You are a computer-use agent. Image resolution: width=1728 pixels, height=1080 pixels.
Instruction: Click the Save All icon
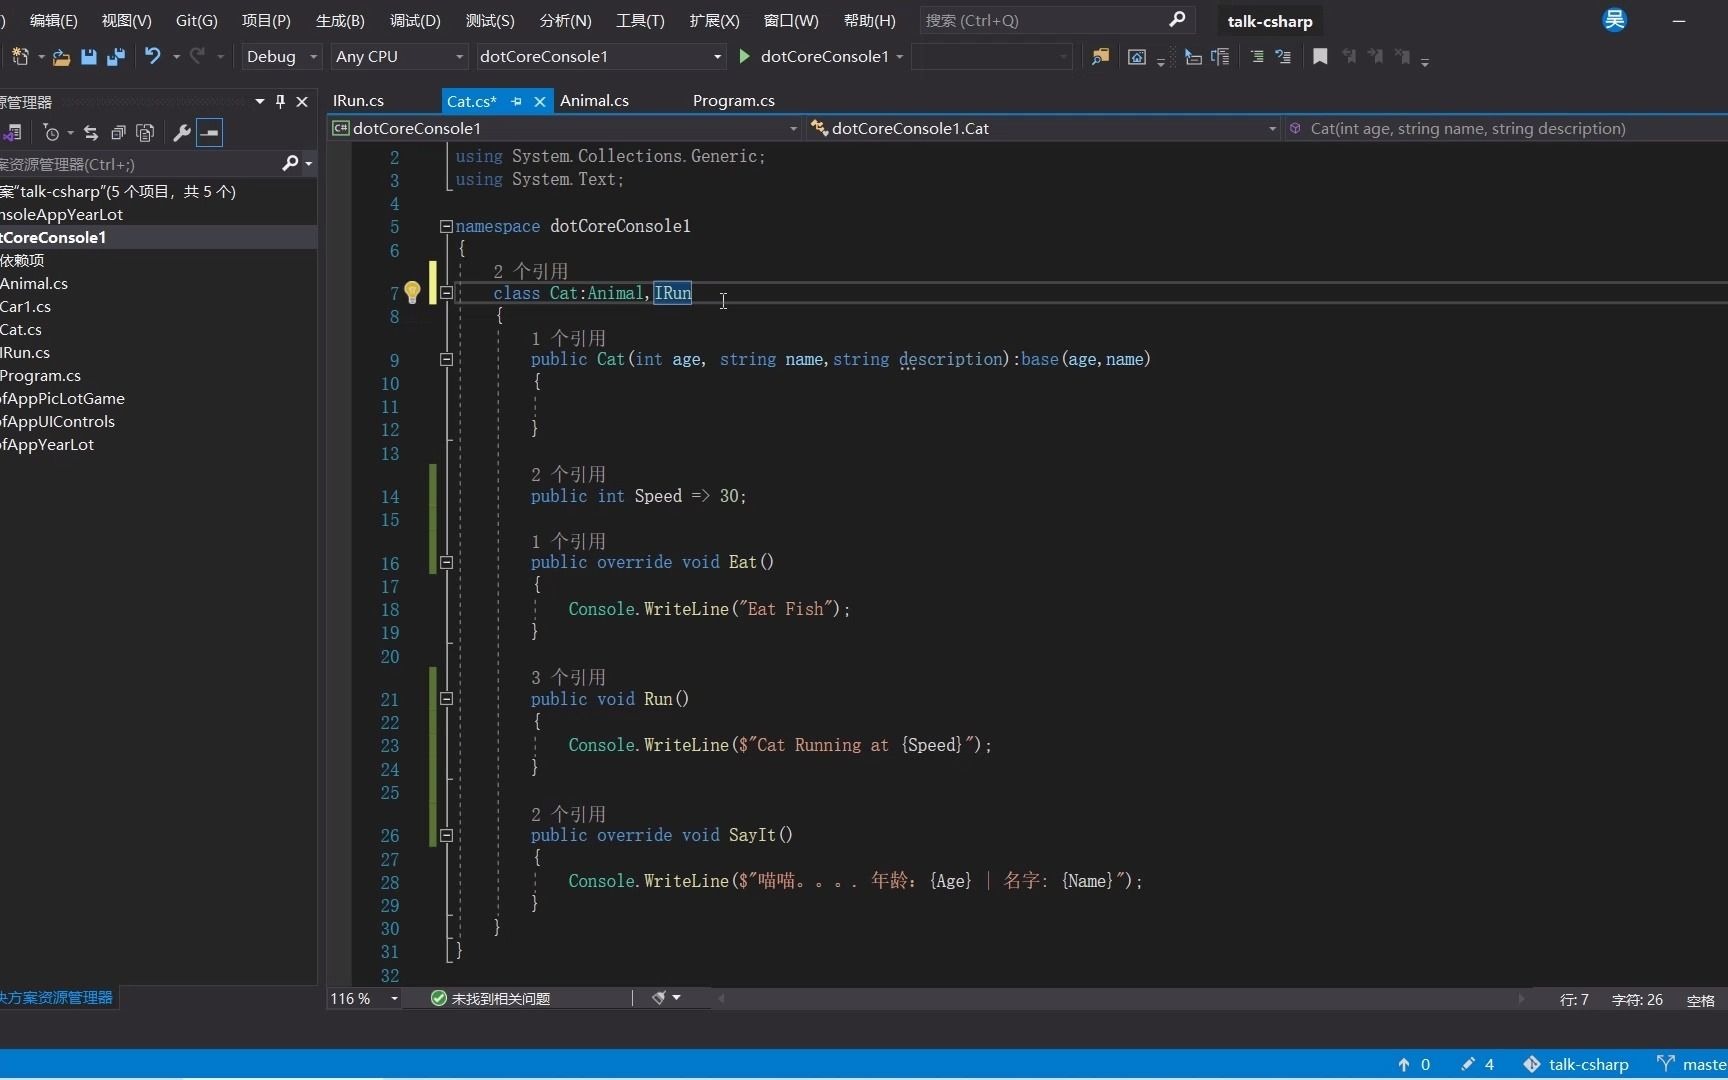pos(116,57)
